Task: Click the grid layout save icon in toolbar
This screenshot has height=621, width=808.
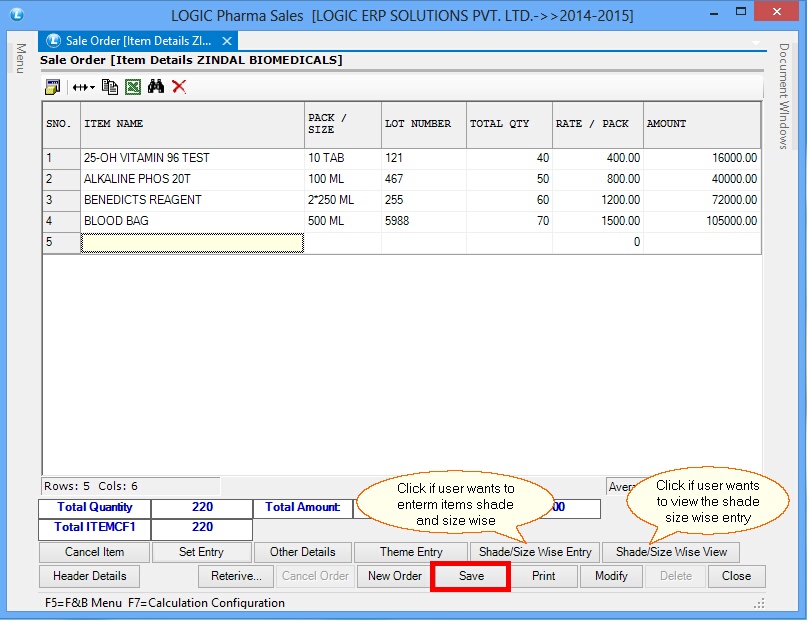Action: pyautogui.click(x=53, y=87)
